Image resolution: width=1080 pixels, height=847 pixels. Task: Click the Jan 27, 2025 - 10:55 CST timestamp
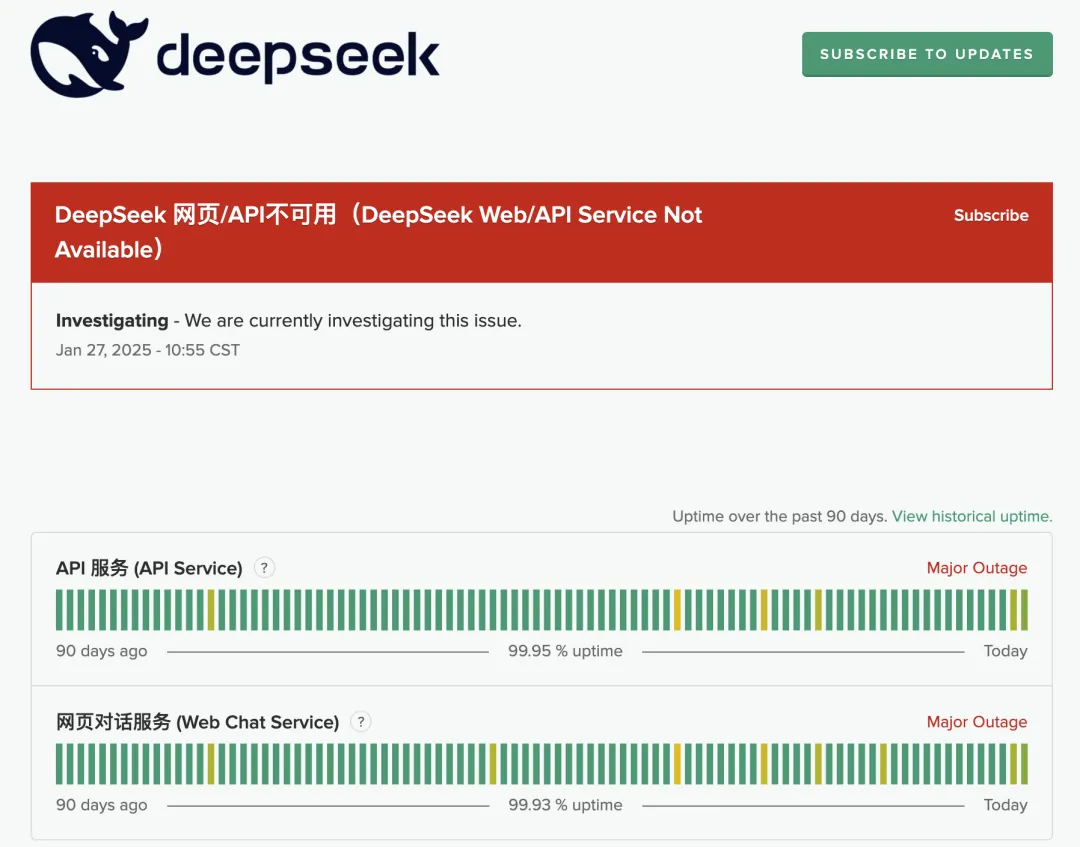pos(147,351)
